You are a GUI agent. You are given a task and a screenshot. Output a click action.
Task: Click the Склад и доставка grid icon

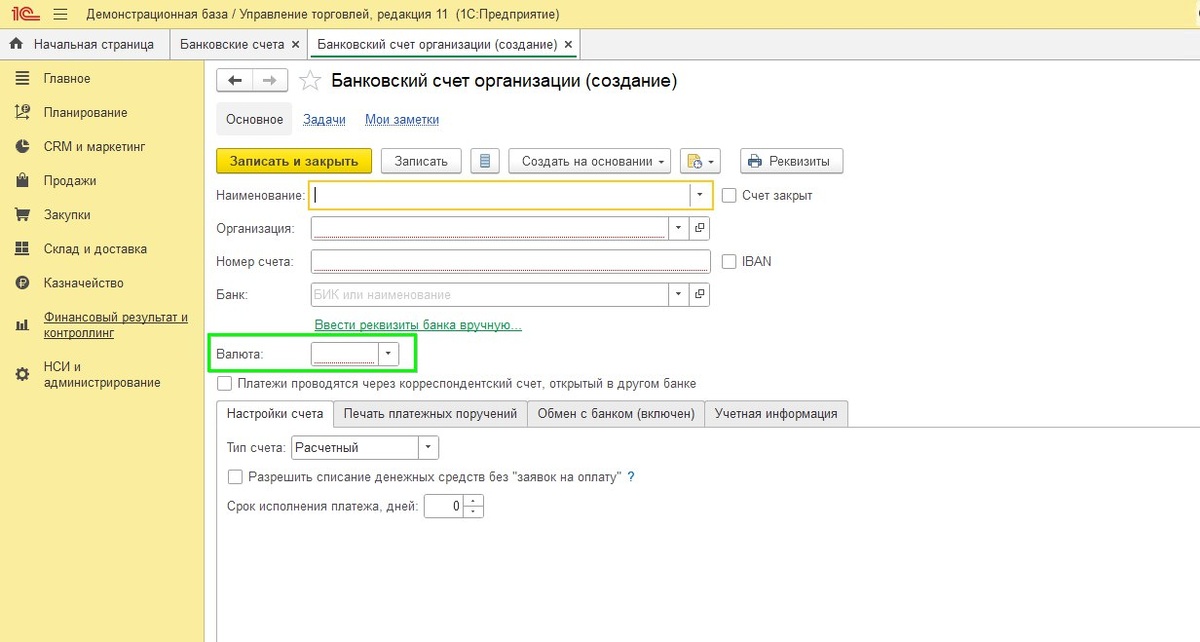[22, 249]
